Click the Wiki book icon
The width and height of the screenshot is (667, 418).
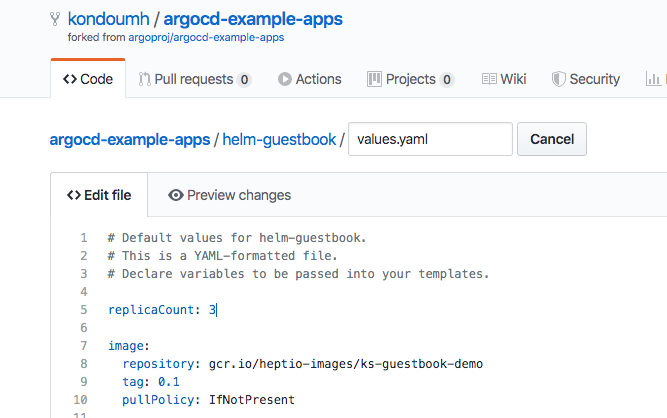click(489, 79)
